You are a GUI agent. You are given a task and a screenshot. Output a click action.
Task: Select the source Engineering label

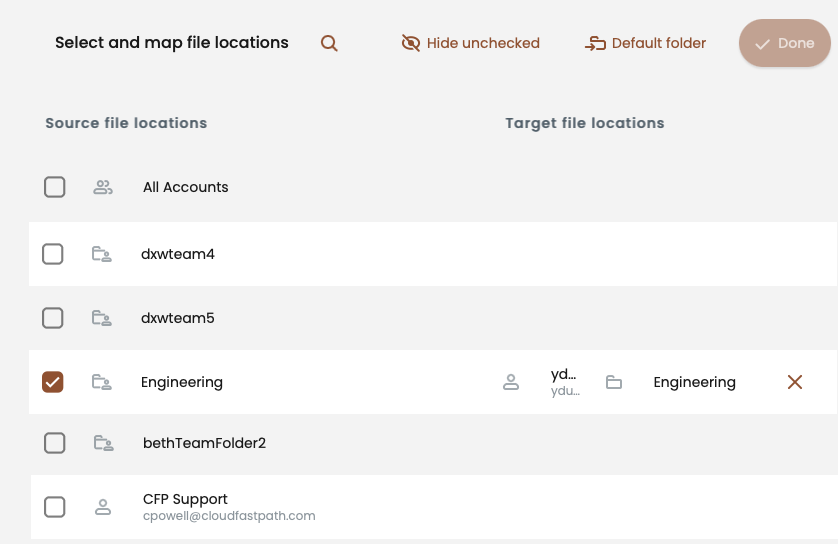pos(182,382)
